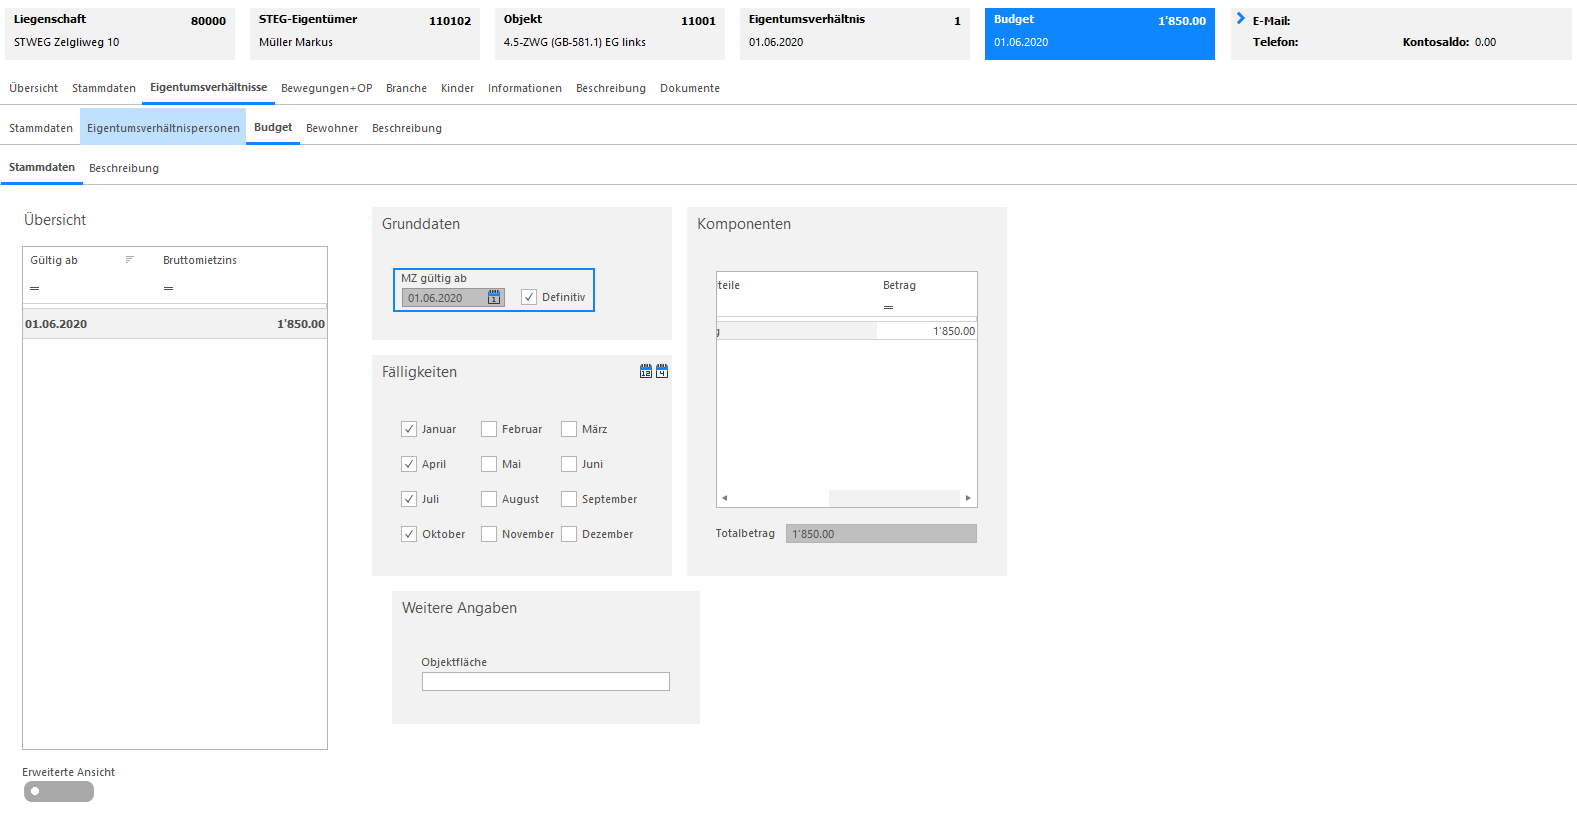Open the Branche tab
The width and height of the screenshot is (1577, 824).
pyautogui.click(x=406, y=88)
